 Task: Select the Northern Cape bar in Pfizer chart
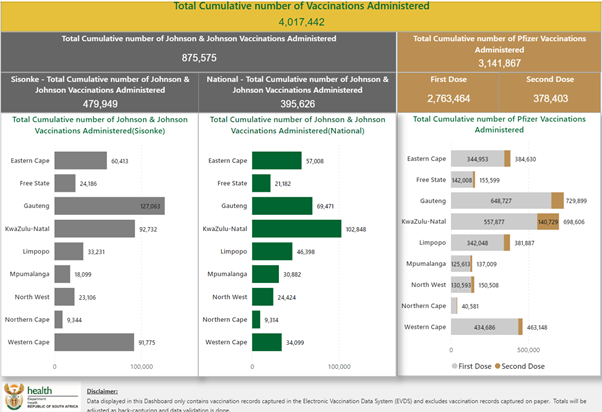pos(453,306)
